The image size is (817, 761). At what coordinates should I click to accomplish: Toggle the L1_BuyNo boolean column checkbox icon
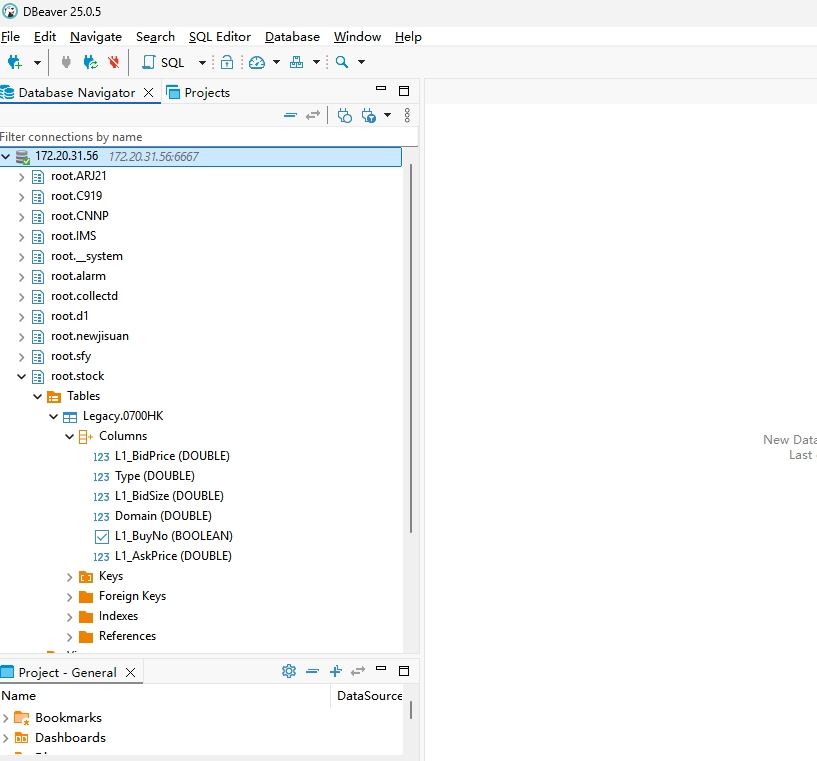click(x=101, y=536)
